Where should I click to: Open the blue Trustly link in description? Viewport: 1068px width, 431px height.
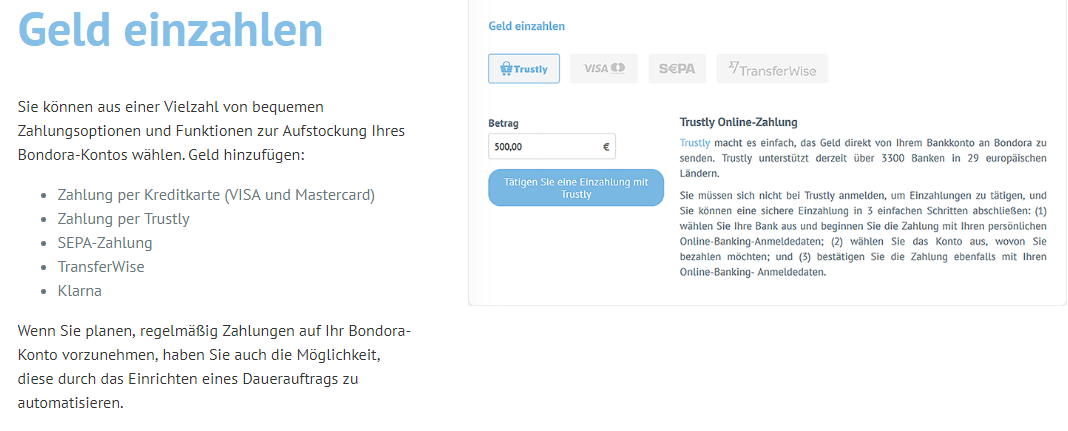tap(695, 143)
